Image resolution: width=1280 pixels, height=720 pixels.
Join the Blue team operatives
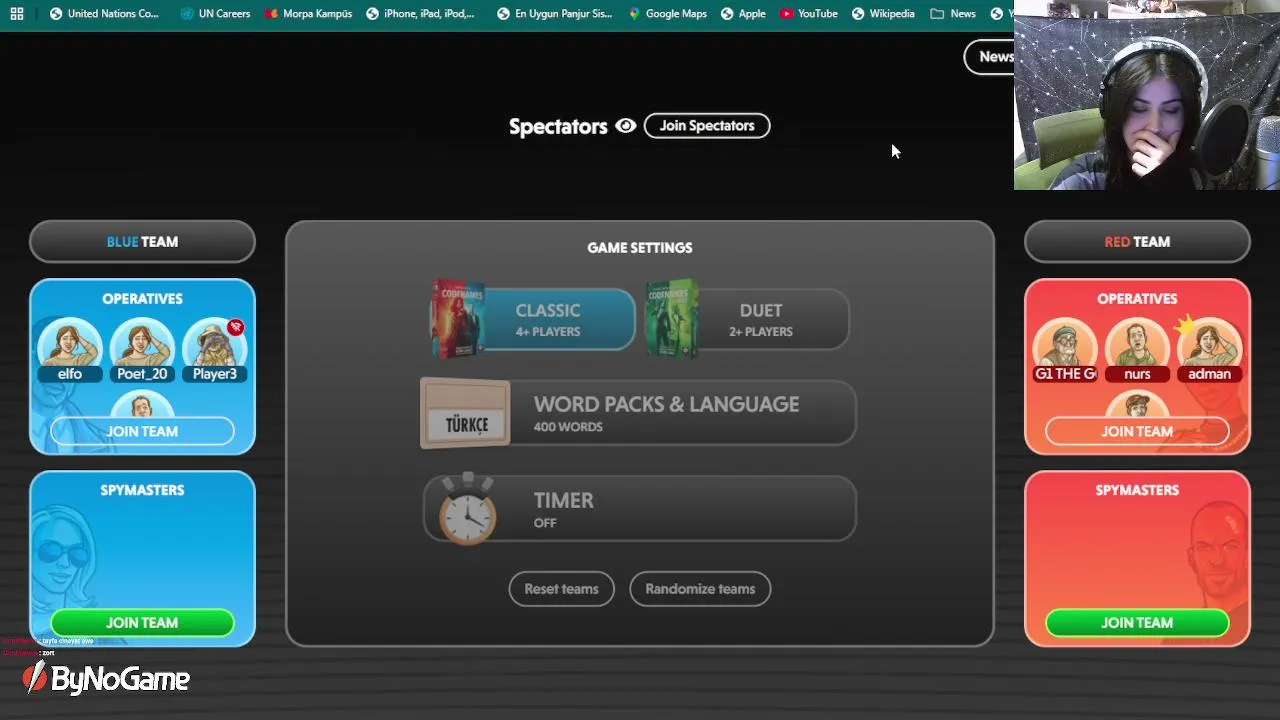[142, 431]
